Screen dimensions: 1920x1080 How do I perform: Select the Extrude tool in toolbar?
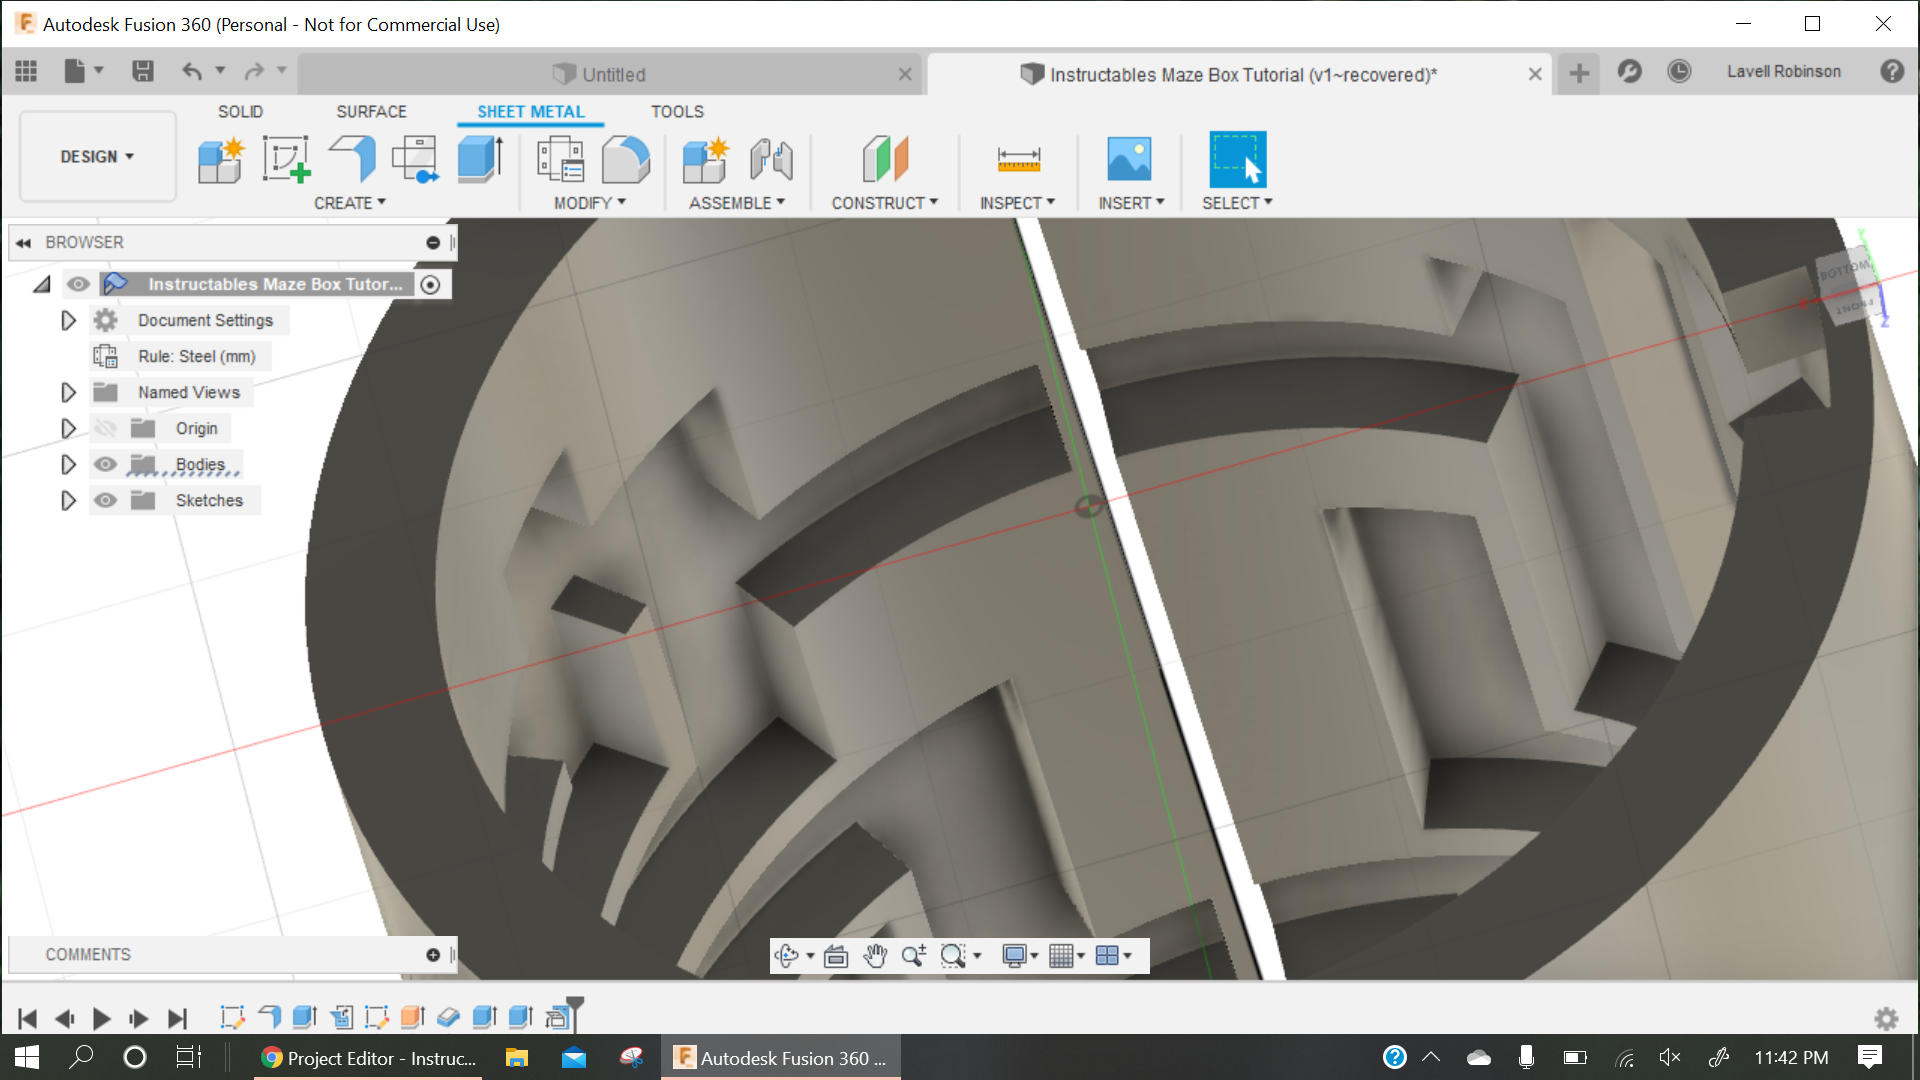pos(480,160)
